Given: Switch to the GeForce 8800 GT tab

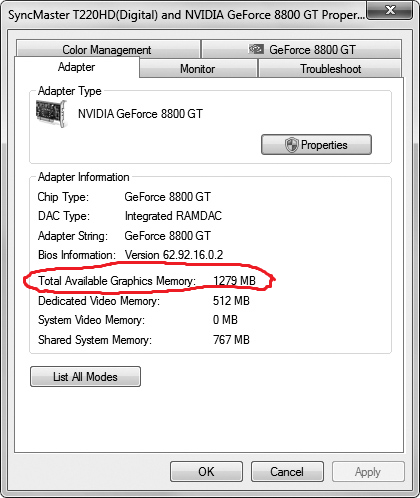Looking at the screenshot, I should coord(301,49).
